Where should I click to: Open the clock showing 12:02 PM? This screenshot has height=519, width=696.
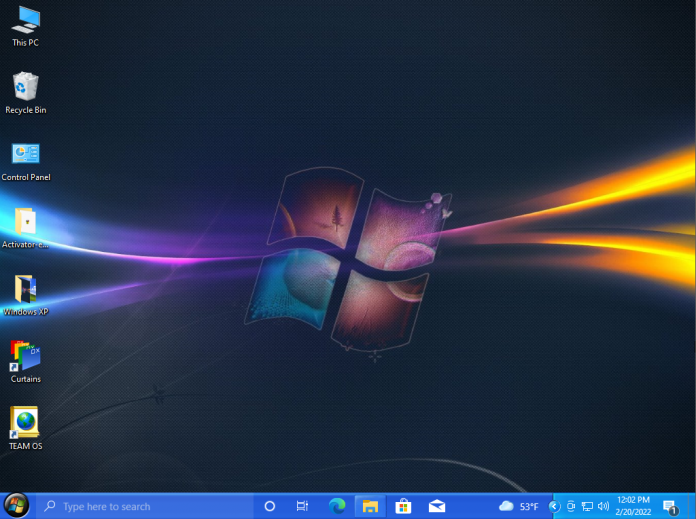(633, 506)
